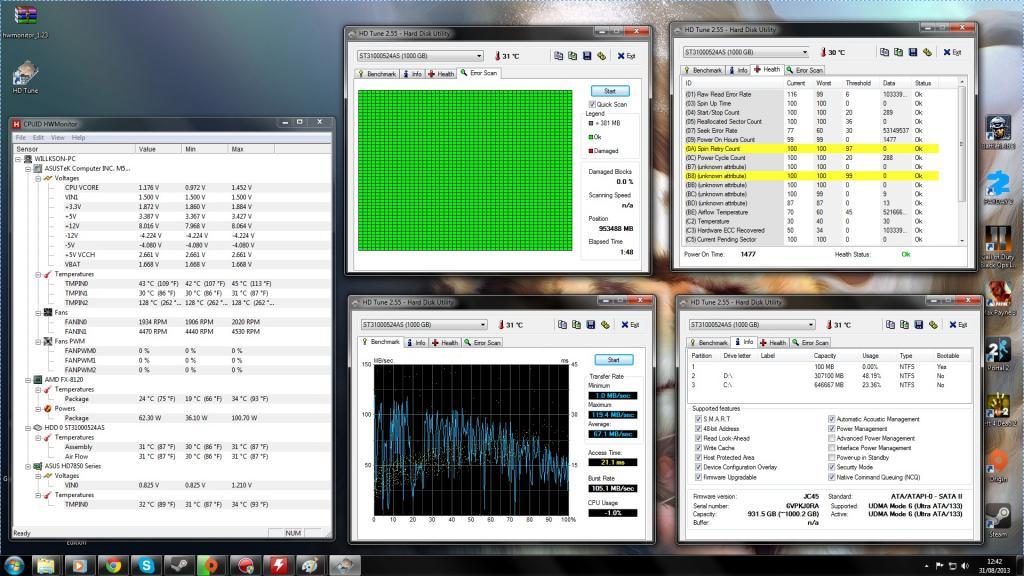Click Capacity column header in Info window
Viewport: 1024px width, 576px height.
tap(825, 356)
